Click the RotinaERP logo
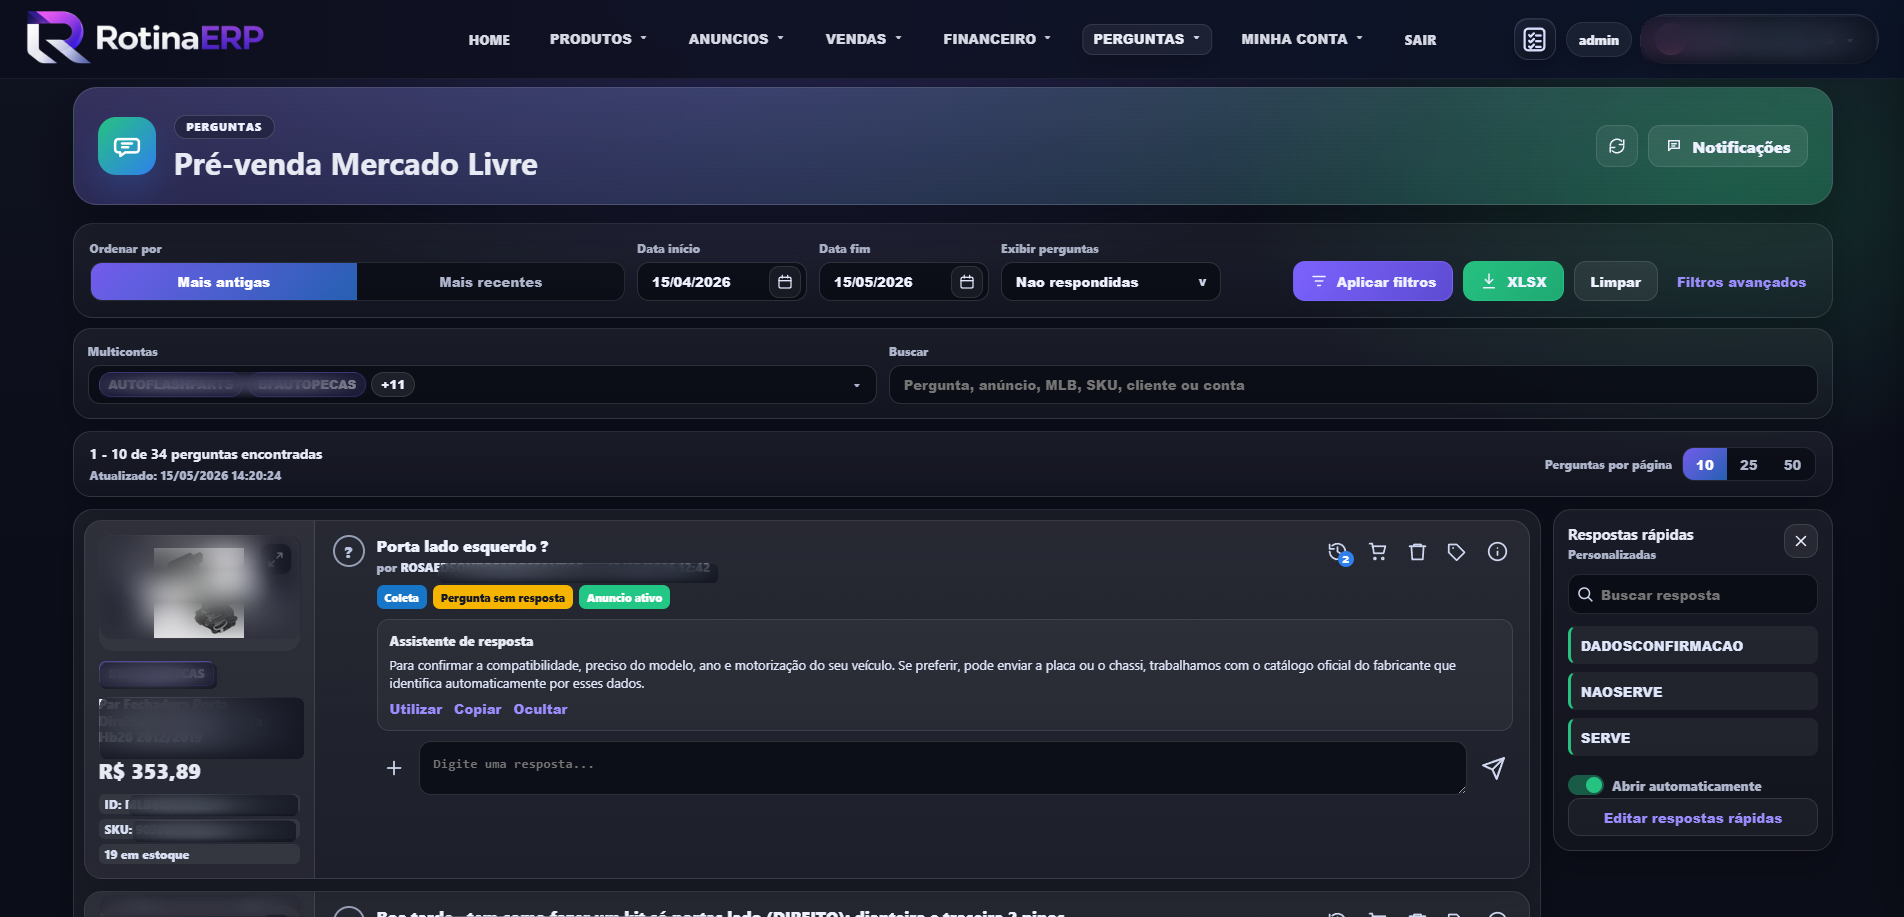Image resolution: width=1904 pixels, height=917 pixels. coord(145,38)
